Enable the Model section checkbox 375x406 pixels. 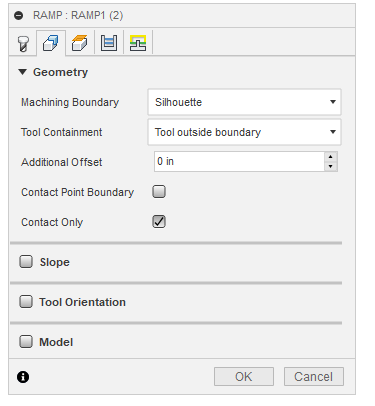click(26, 342)
